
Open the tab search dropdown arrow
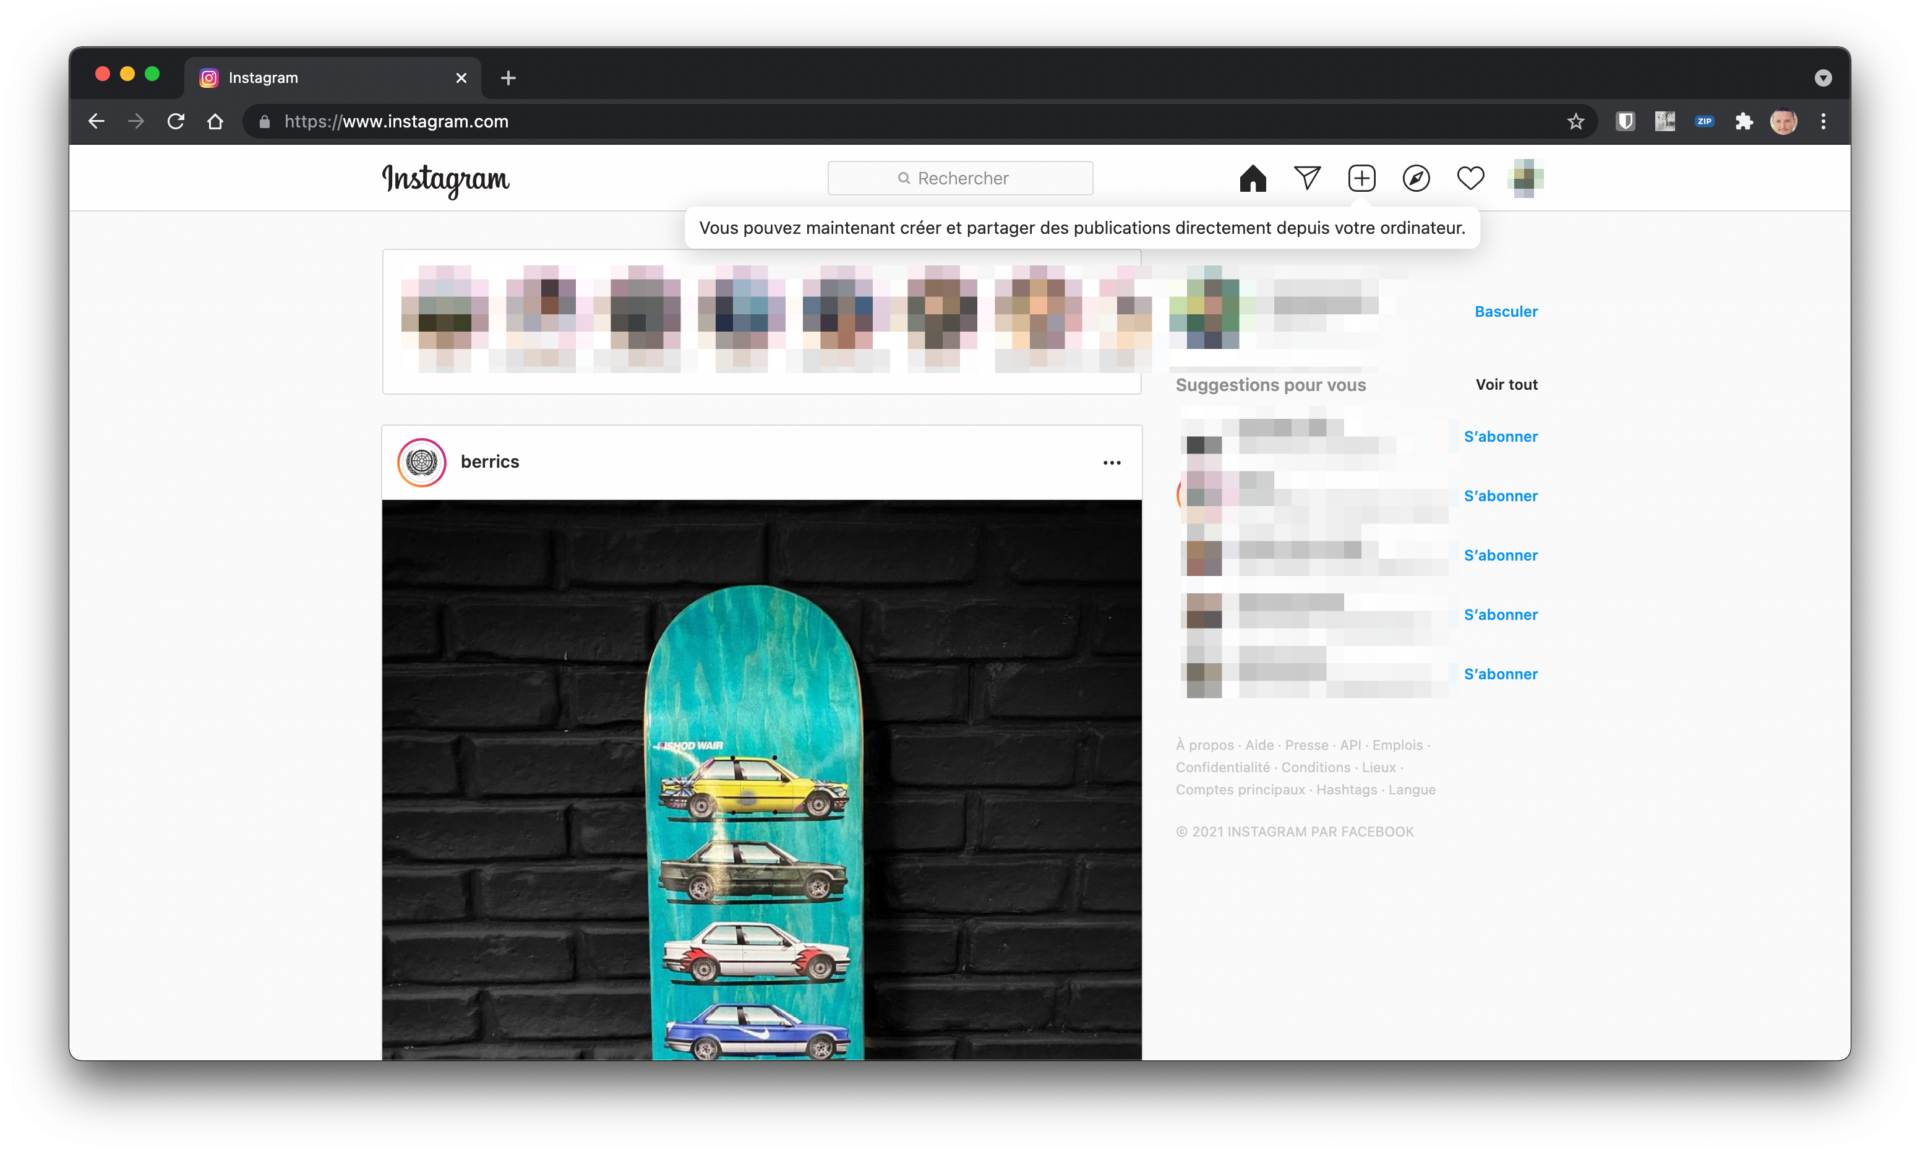[1823, 78]
